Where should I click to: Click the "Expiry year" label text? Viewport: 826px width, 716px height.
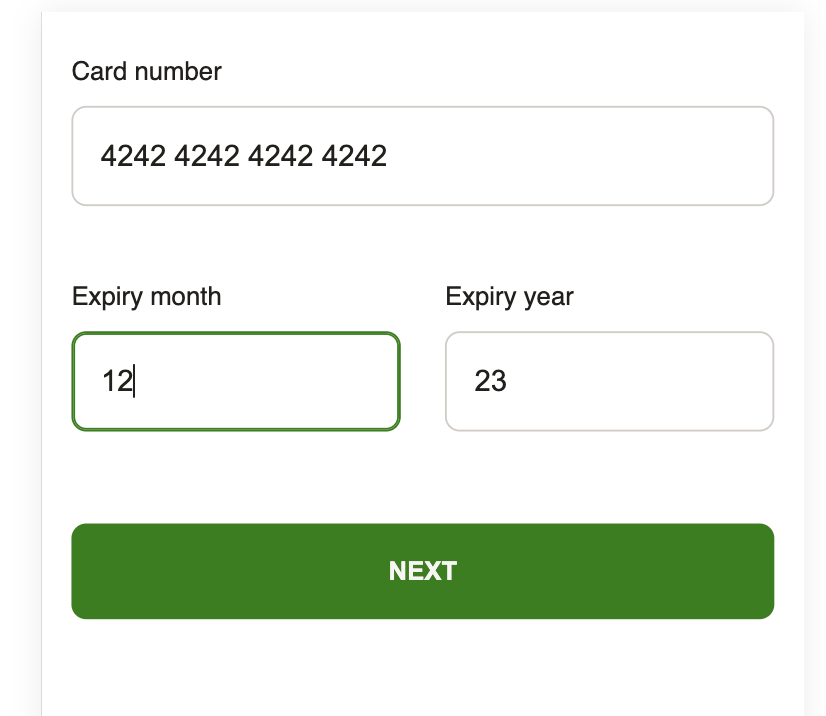point(509,297)
